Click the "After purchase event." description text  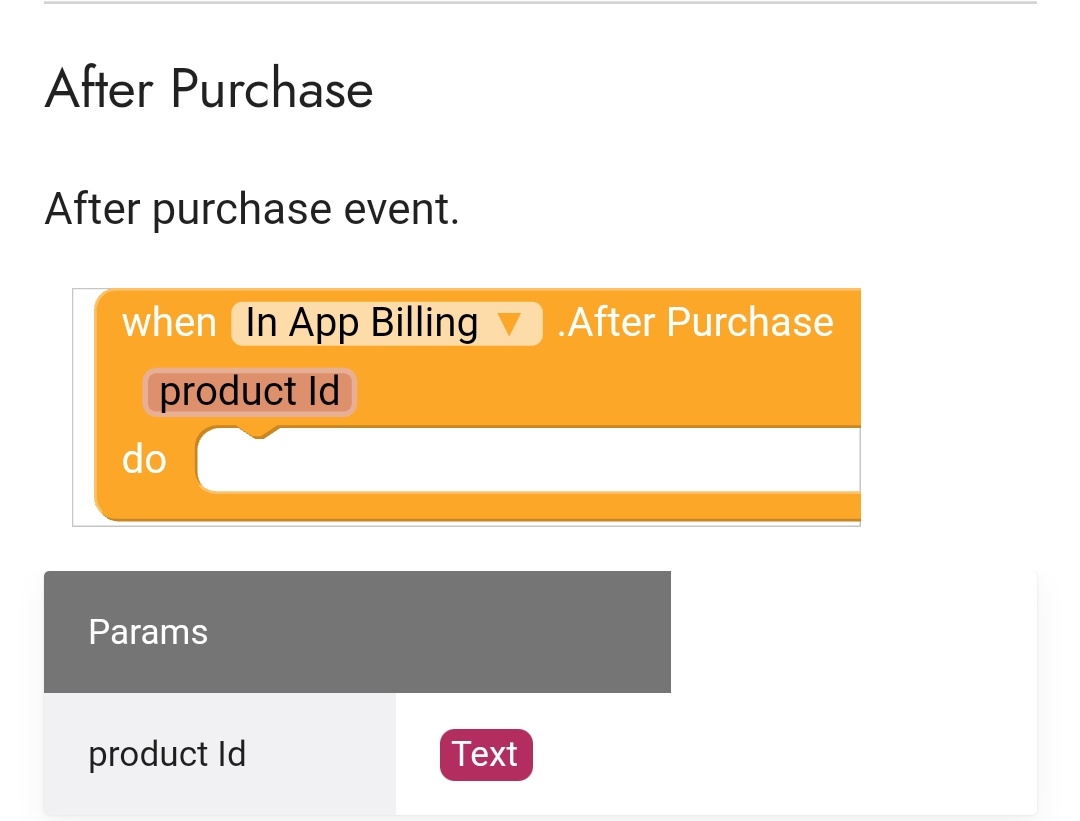click(252, 208)
